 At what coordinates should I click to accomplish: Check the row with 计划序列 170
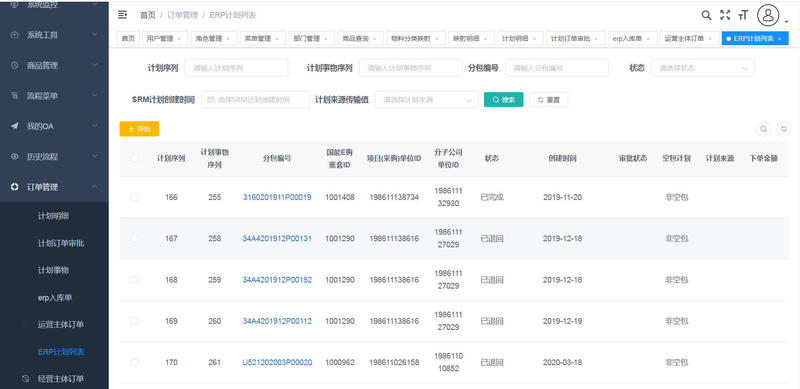coord(134,362)
